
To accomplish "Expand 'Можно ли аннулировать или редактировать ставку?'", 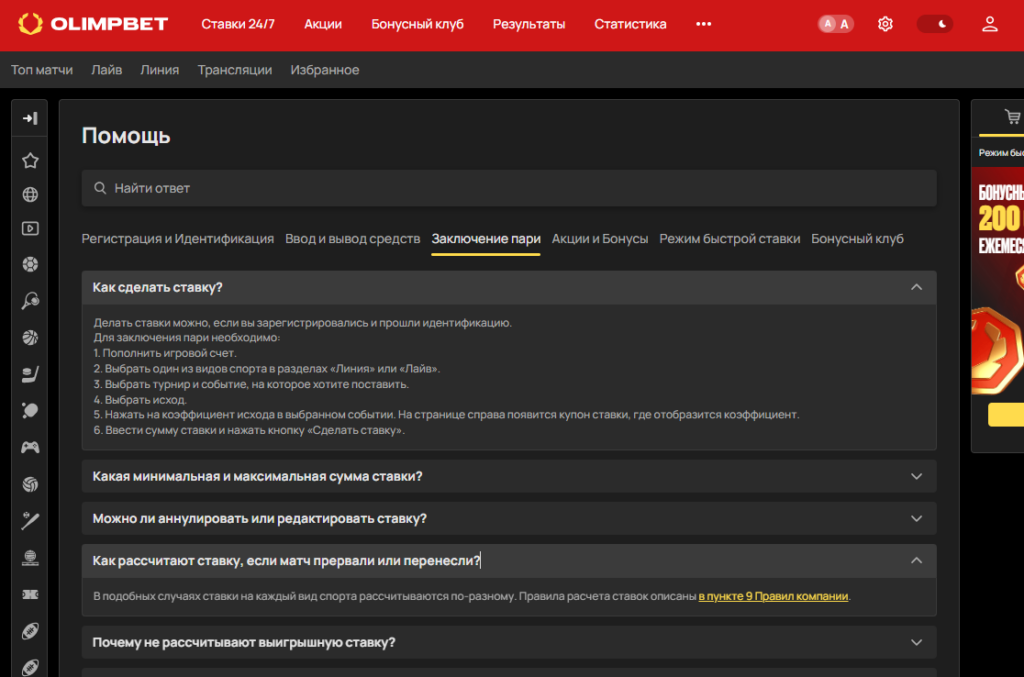I will click(x=509, y=518).
